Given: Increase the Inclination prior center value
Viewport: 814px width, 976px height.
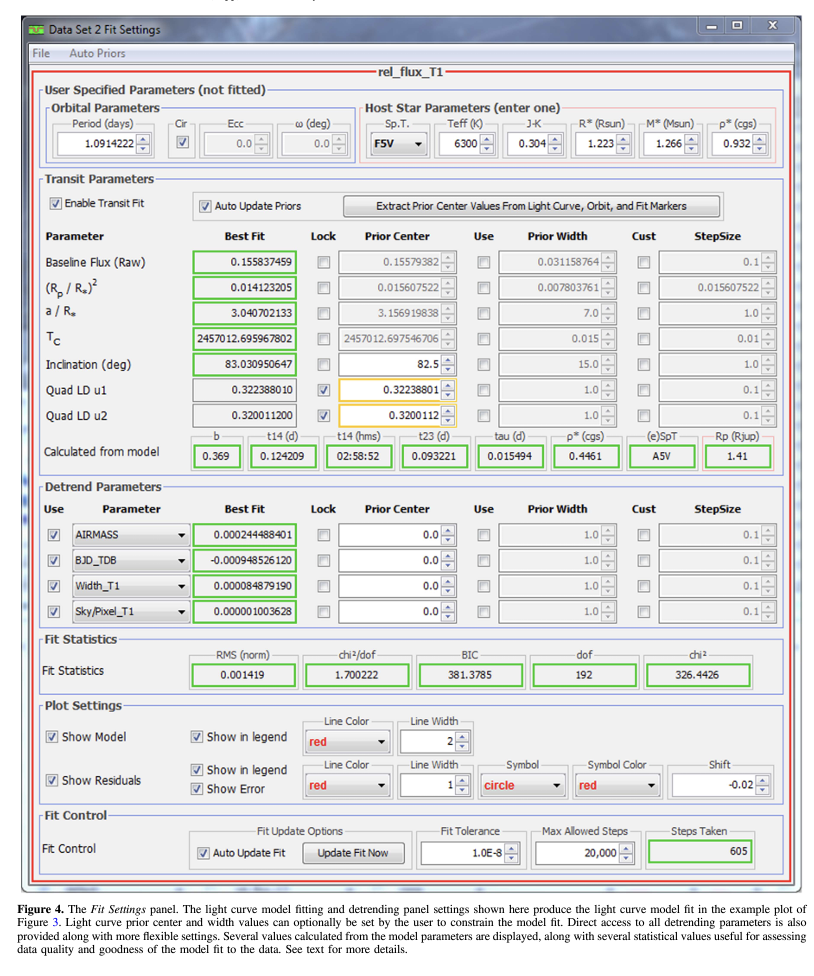Looking at the screenshot, I should [448, 359].
